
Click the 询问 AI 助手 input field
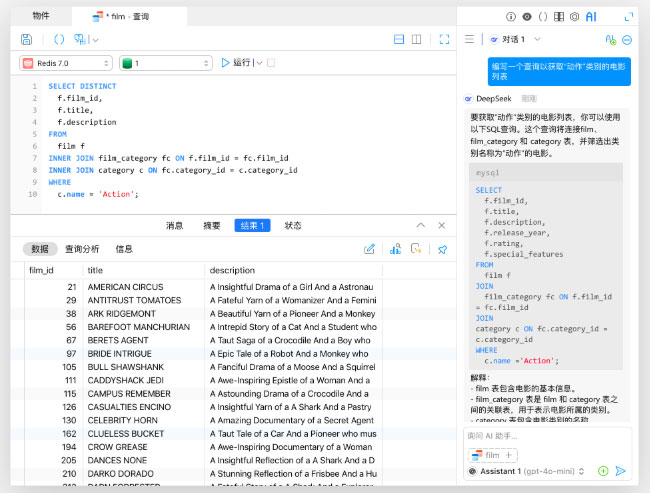tap(547, 436)
